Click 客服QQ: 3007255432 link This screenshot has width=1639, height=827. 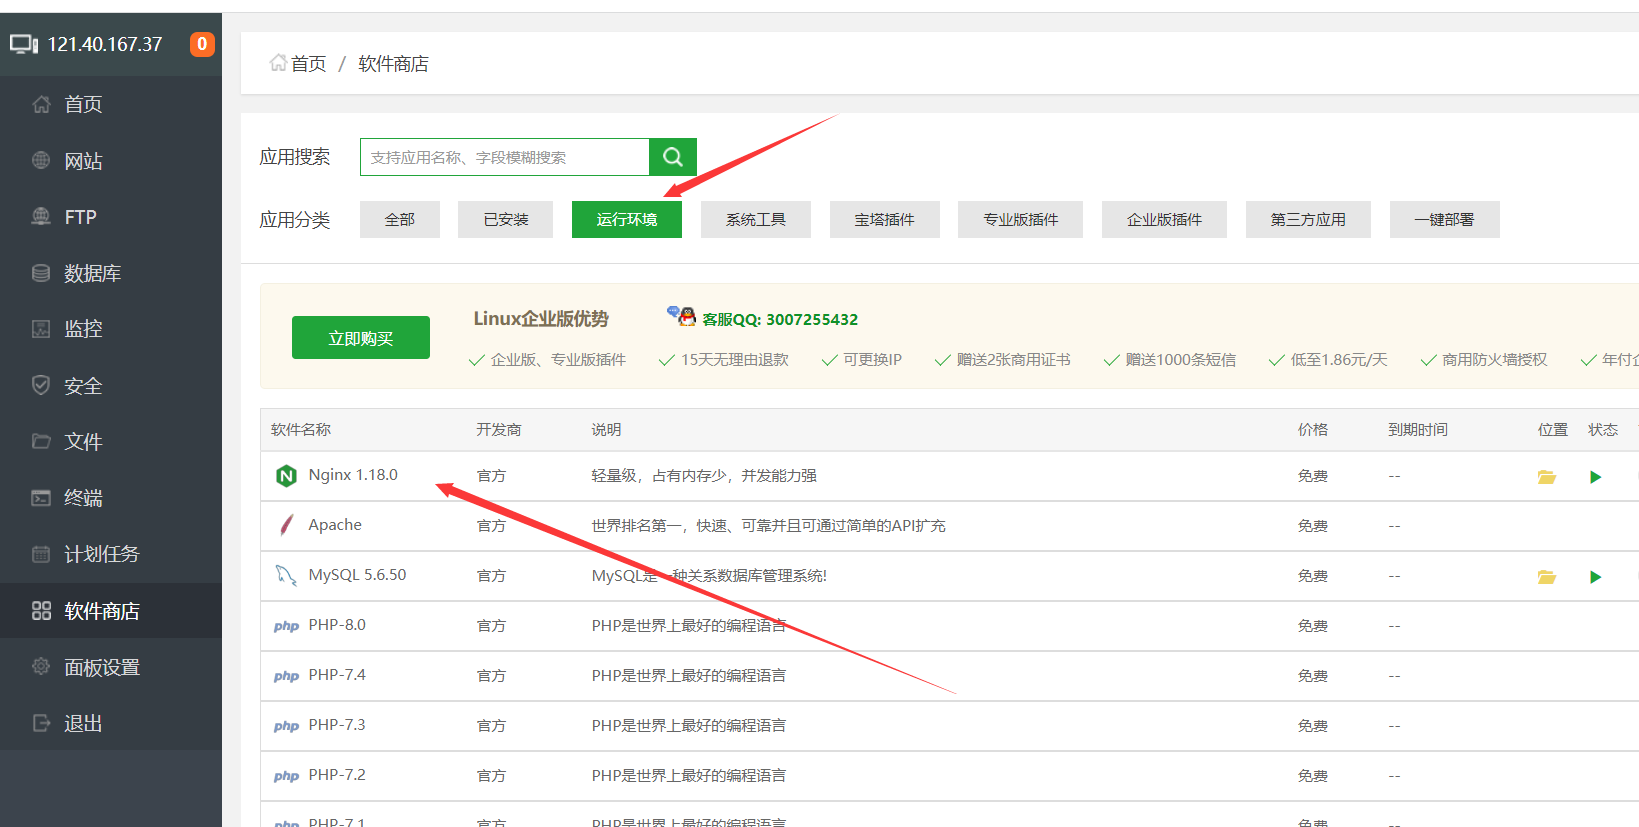[x=780, y=319]
